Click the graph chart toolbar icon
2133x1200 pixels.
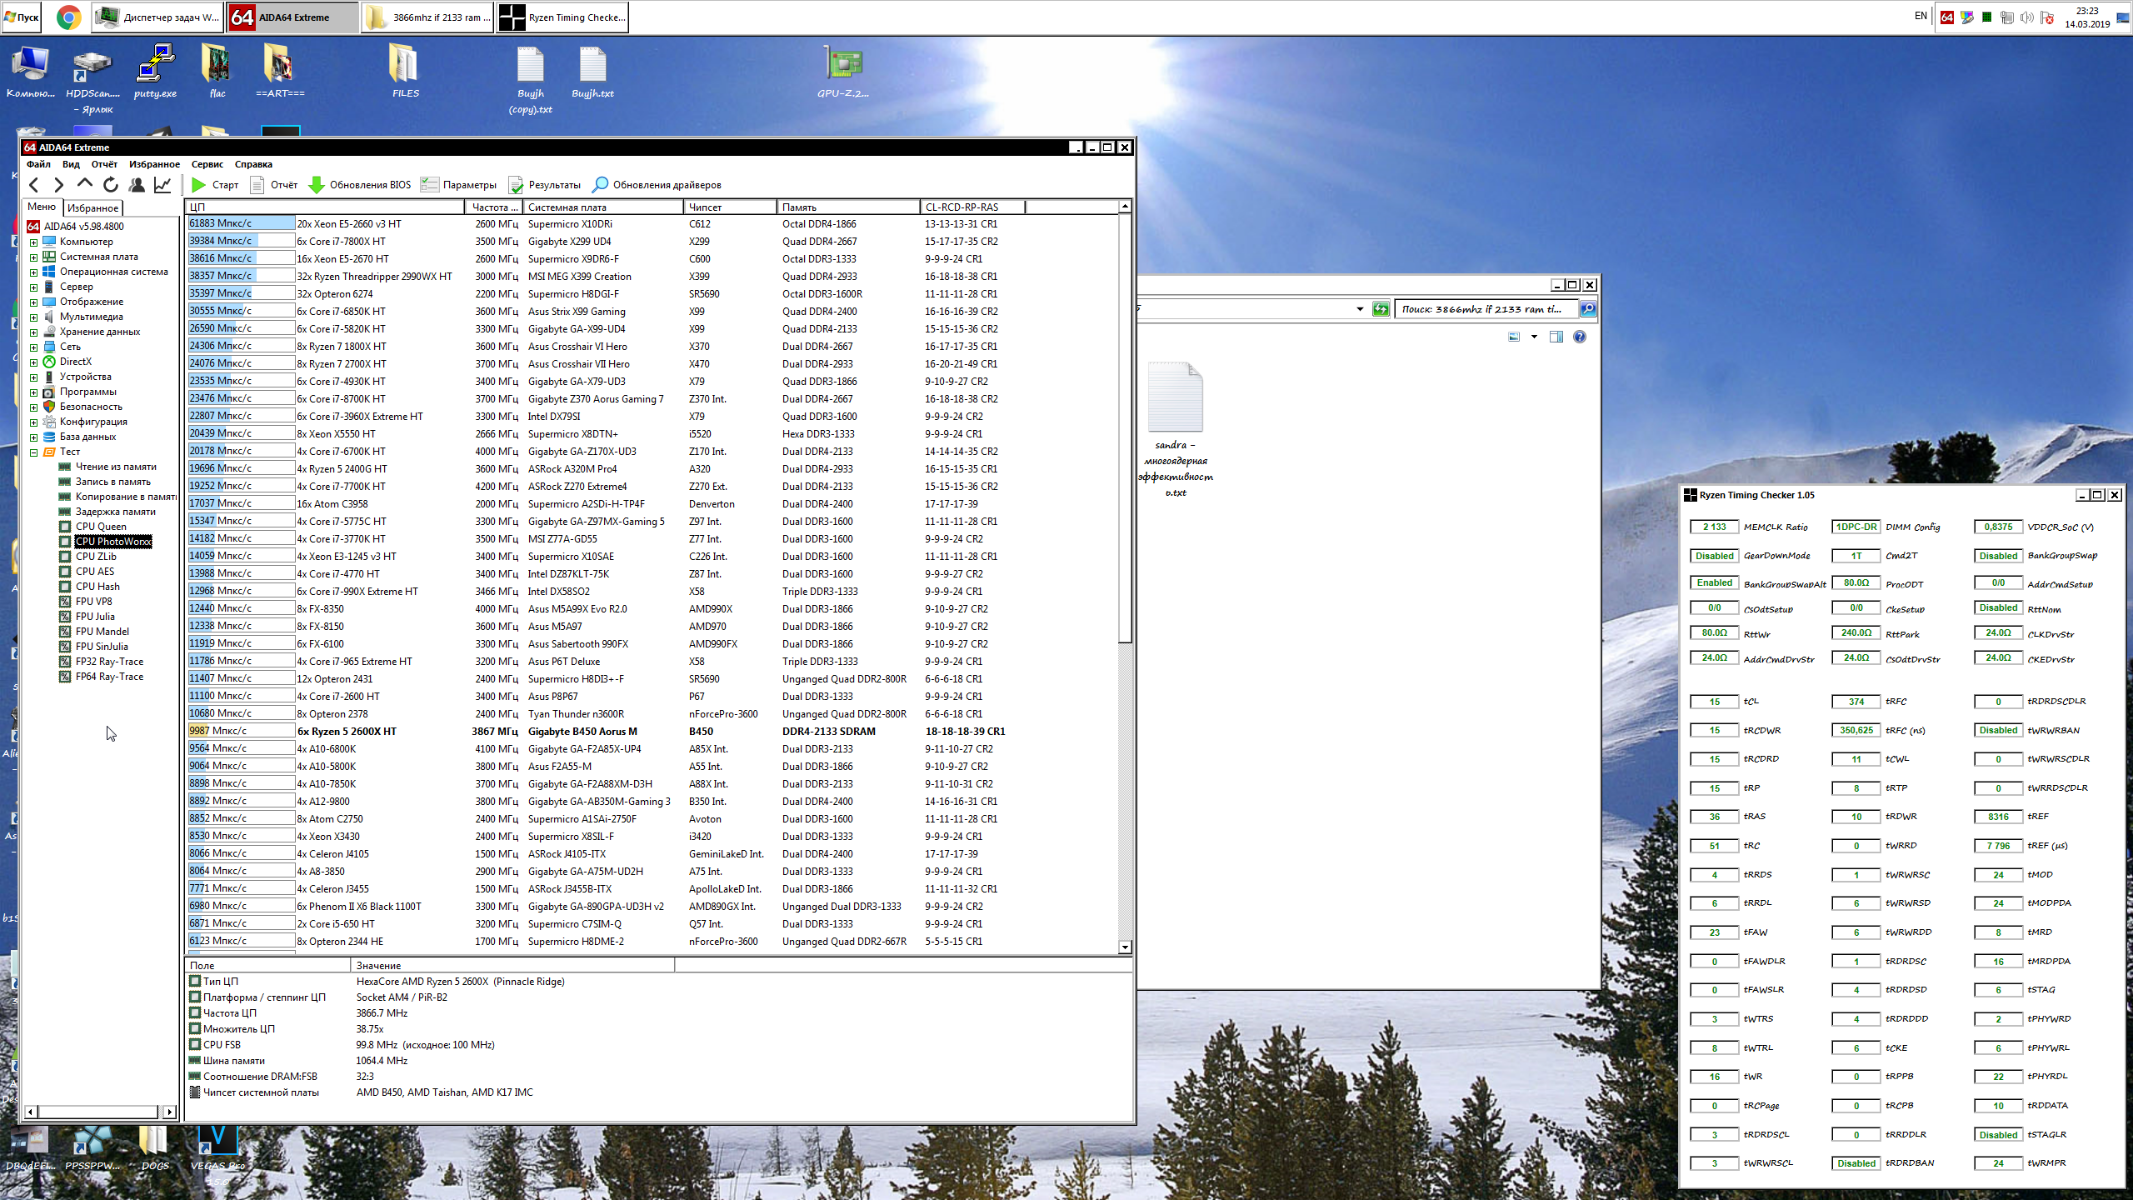163,185
